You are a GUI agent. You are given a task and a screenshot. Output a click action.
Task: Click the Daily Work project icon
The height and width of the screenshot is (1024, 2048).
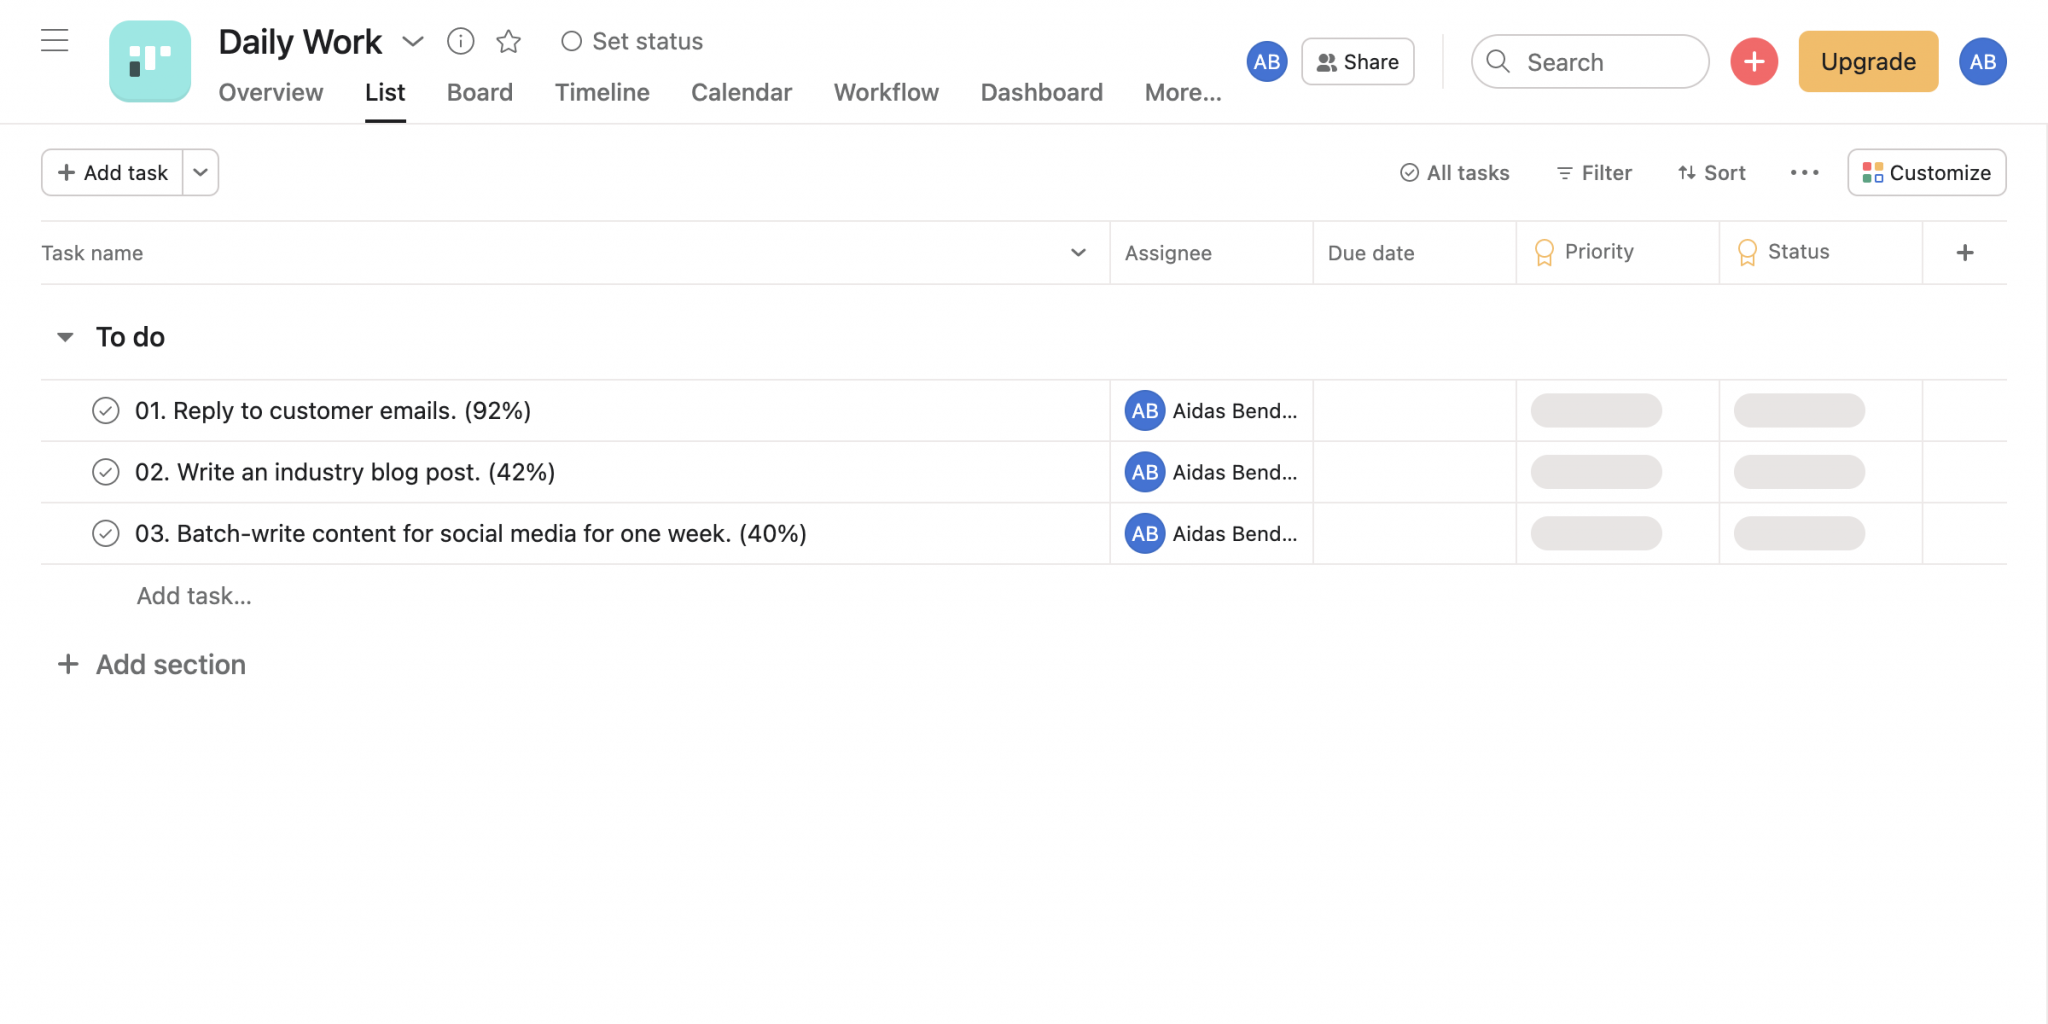(150, 61)
